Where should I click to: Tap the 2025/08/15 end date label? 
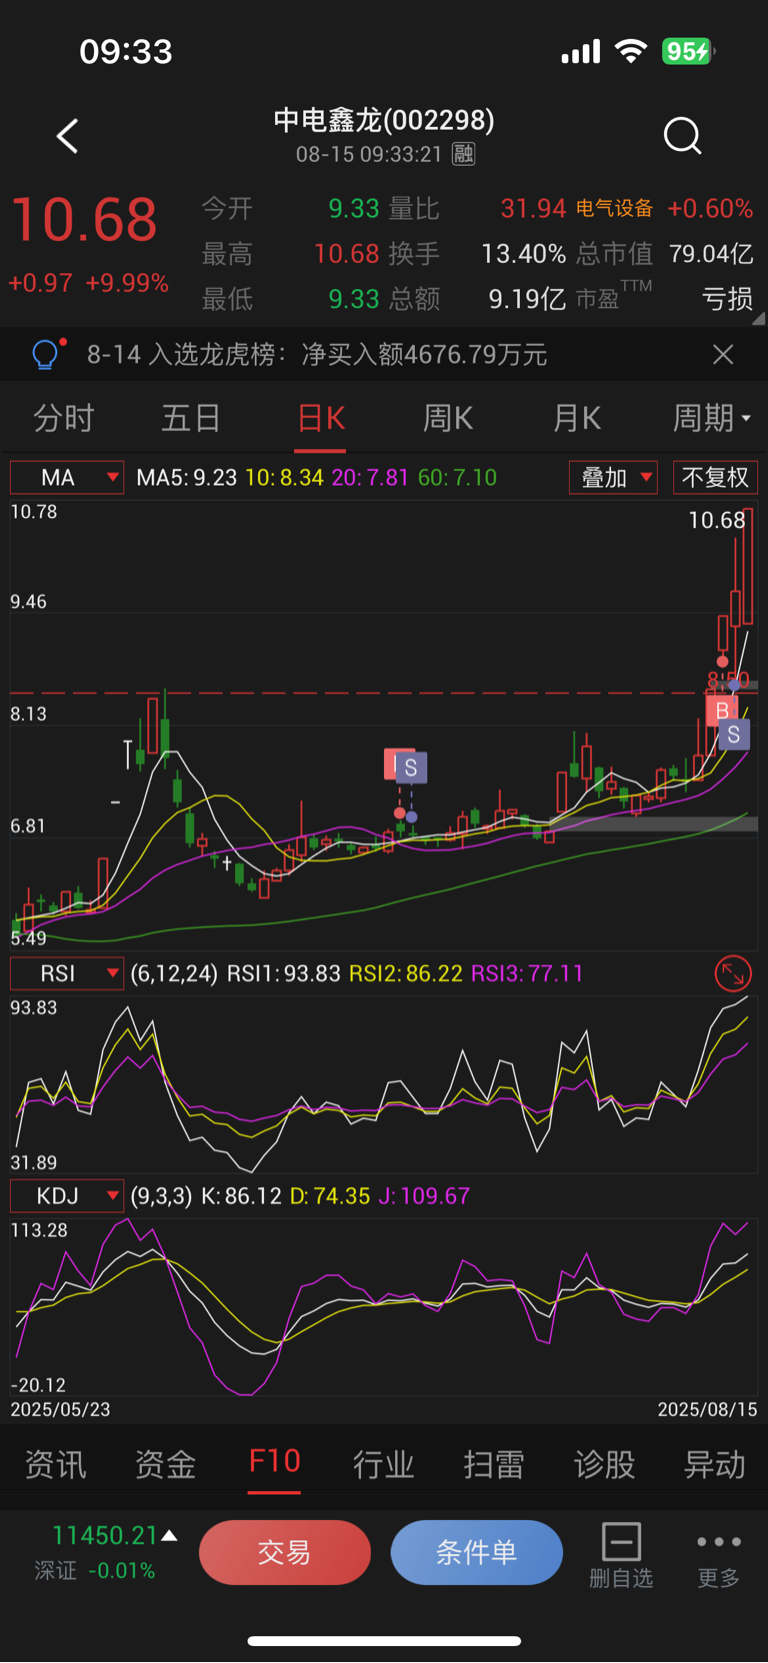[707, 1409]
